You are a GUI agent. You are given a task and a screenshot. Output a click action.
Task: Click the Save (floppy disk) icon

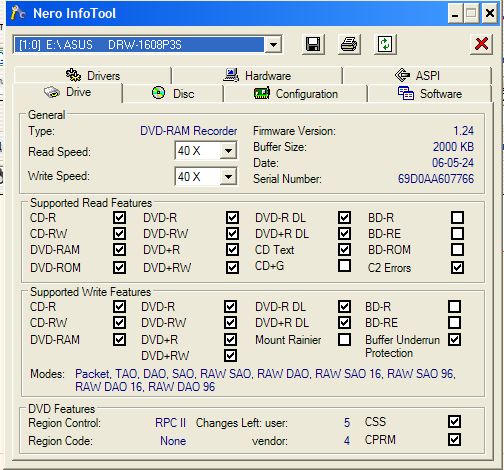point(313,44)
